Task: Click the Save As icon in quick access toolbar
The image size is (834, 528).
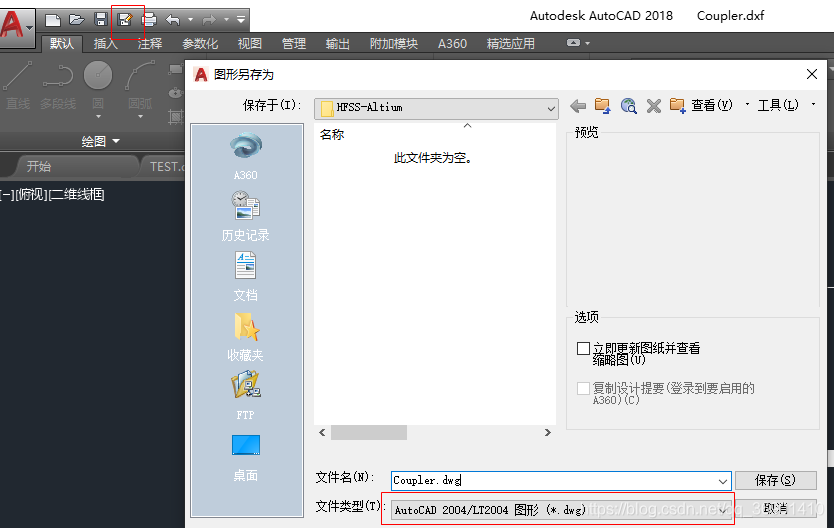Action: [x=125, y=19]
